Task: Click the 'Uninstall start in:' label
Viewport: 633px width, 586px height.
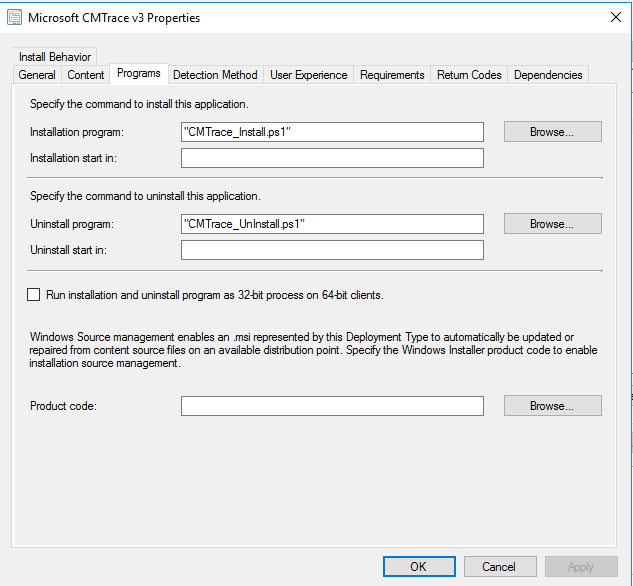Action: click(x=68, y=250)
